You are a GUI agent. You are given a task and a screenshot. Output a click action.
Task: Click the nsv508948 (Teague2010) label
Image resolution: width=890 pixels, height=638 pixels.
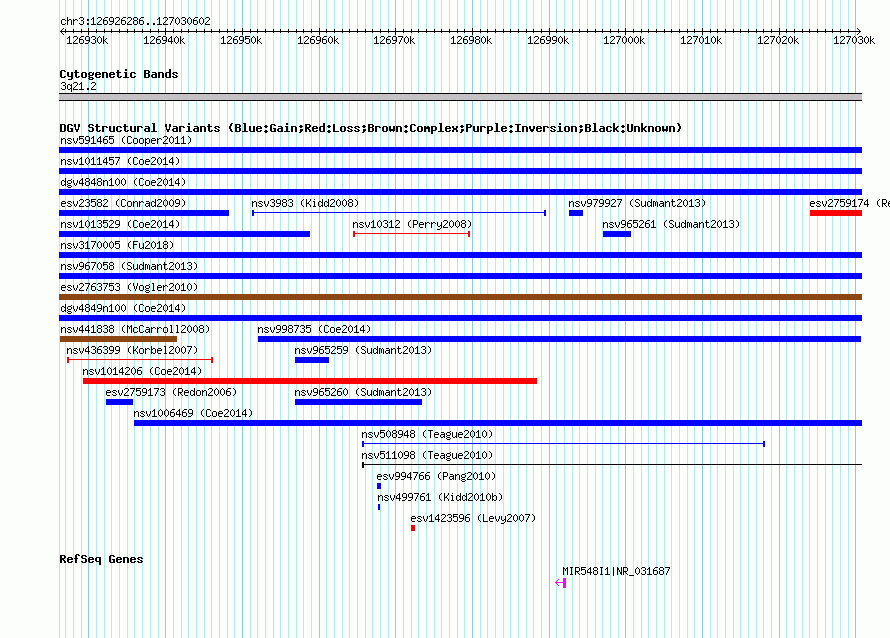(427, 434)
